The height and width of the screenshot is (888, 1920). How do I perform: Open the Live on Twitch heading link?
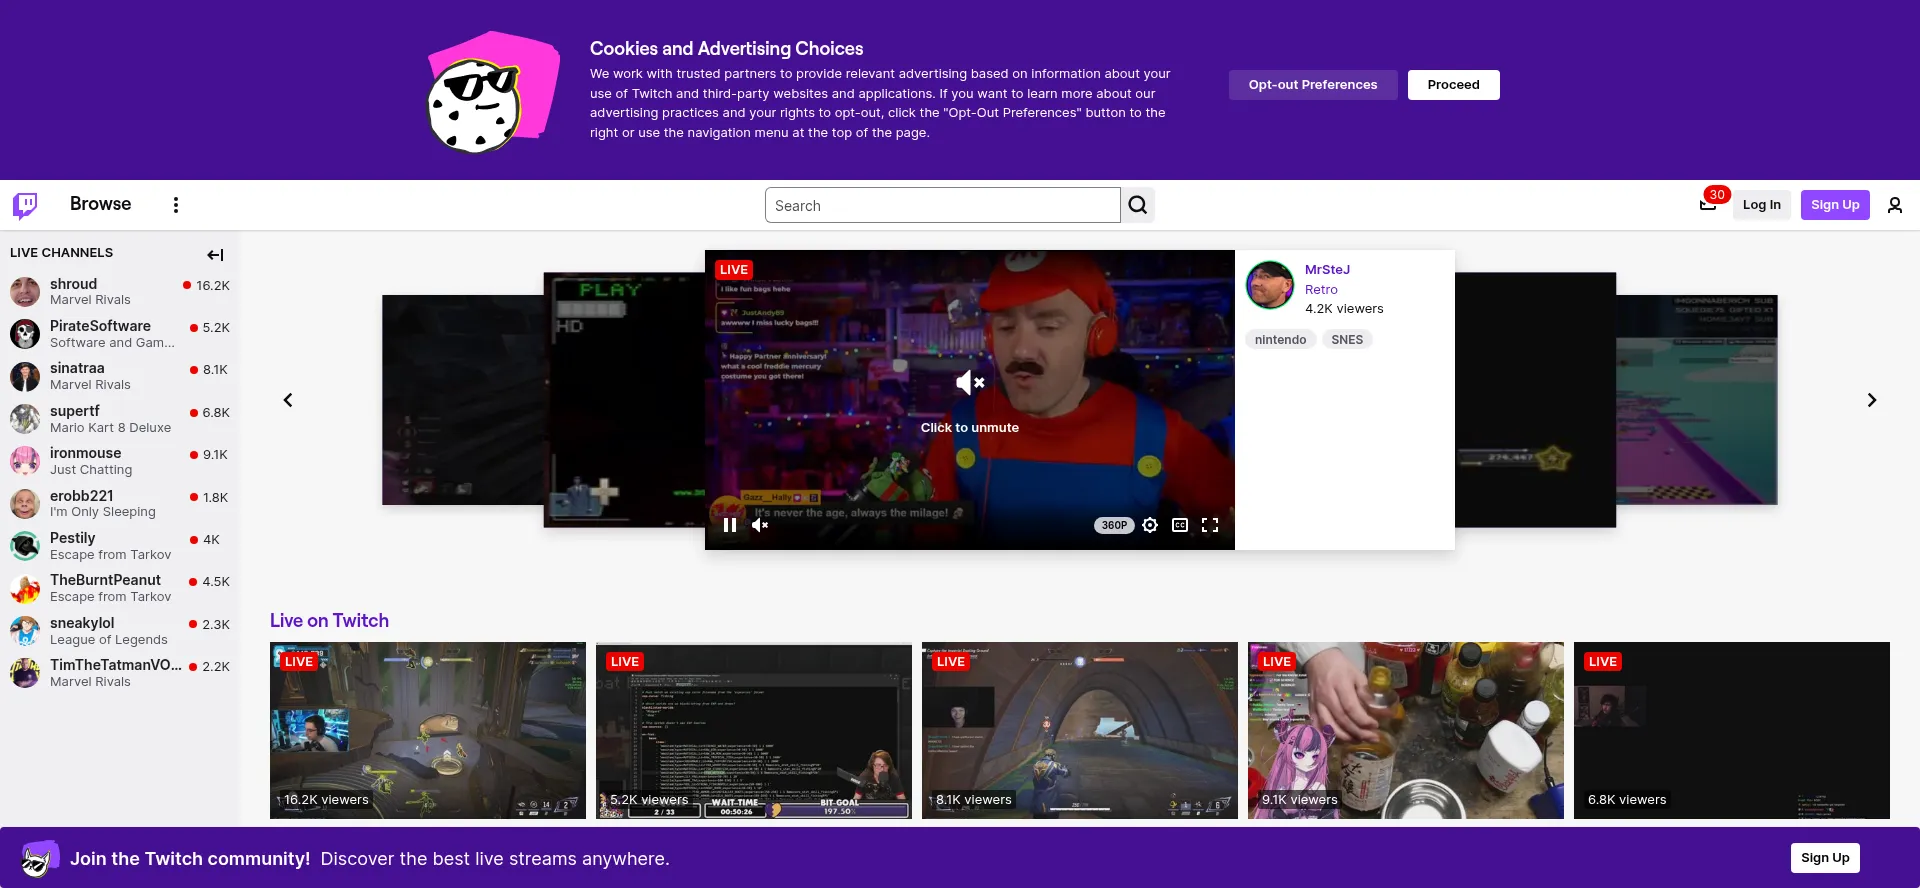[x=329, y=620]
